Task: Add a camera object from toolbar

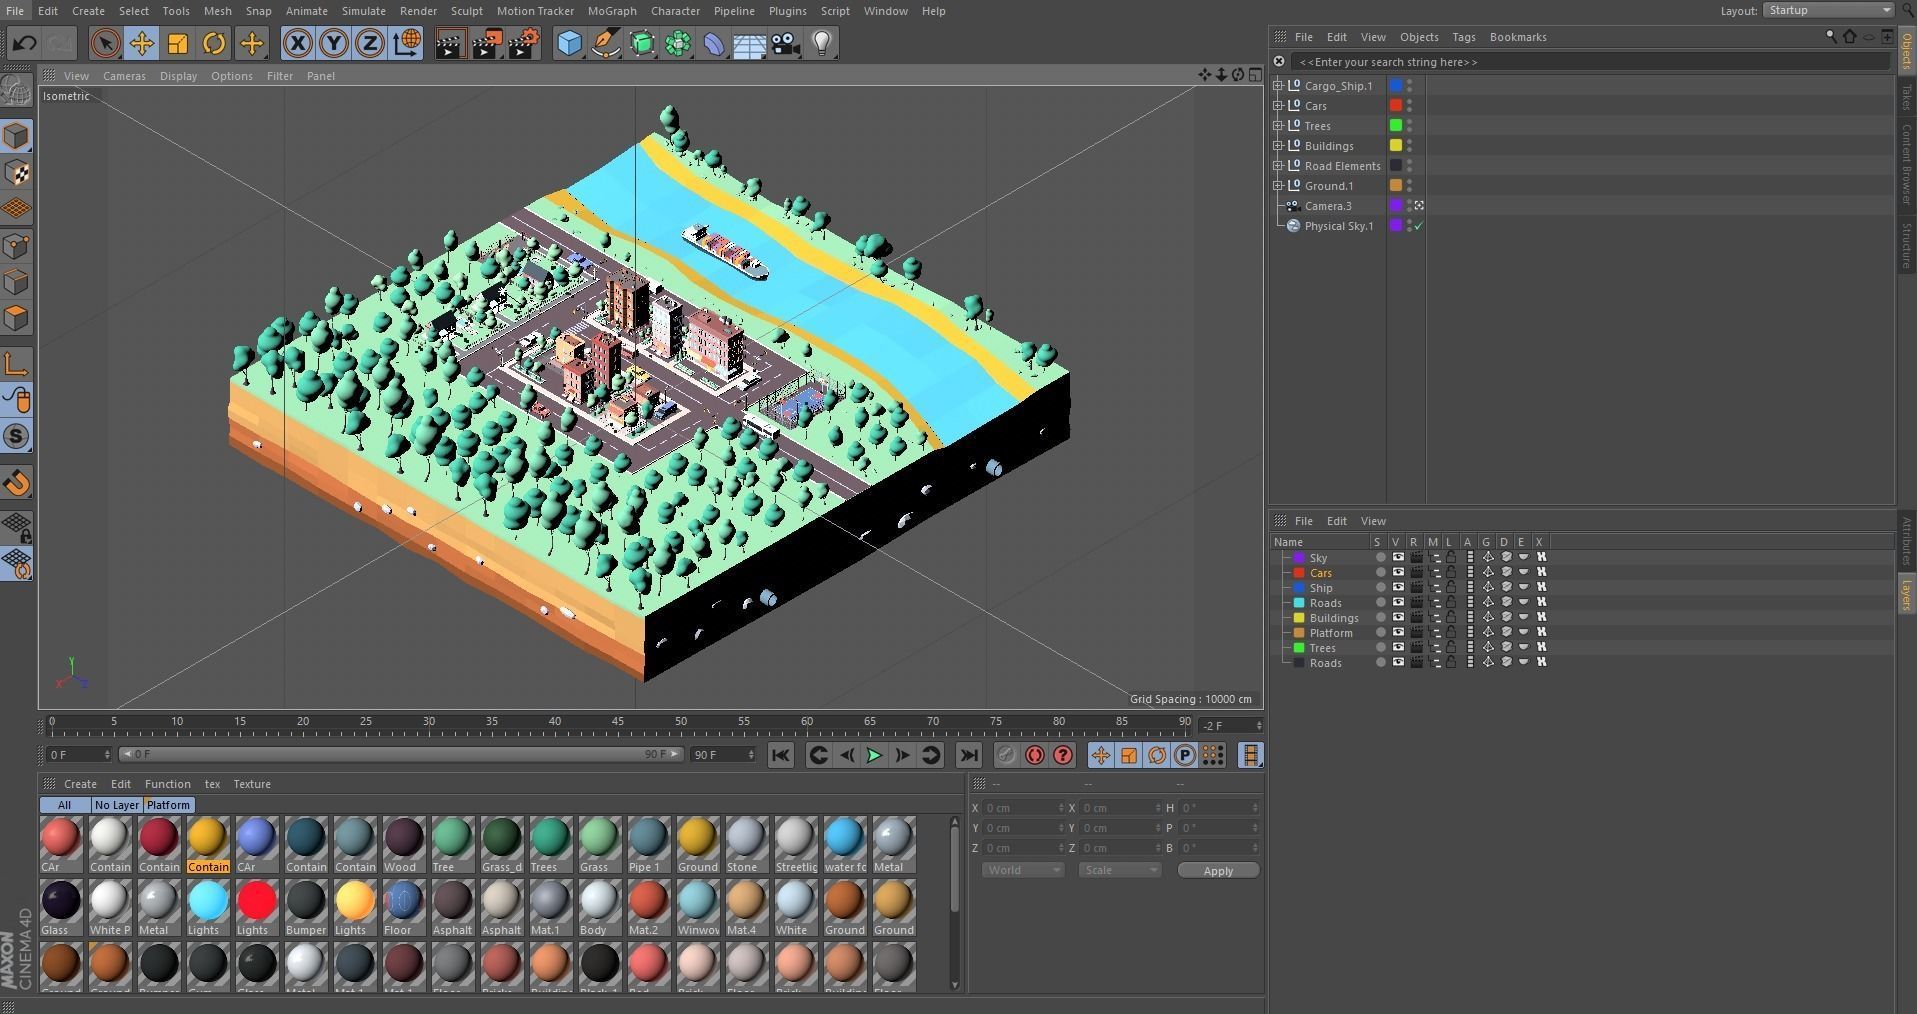Action: [x=786, y=43]
